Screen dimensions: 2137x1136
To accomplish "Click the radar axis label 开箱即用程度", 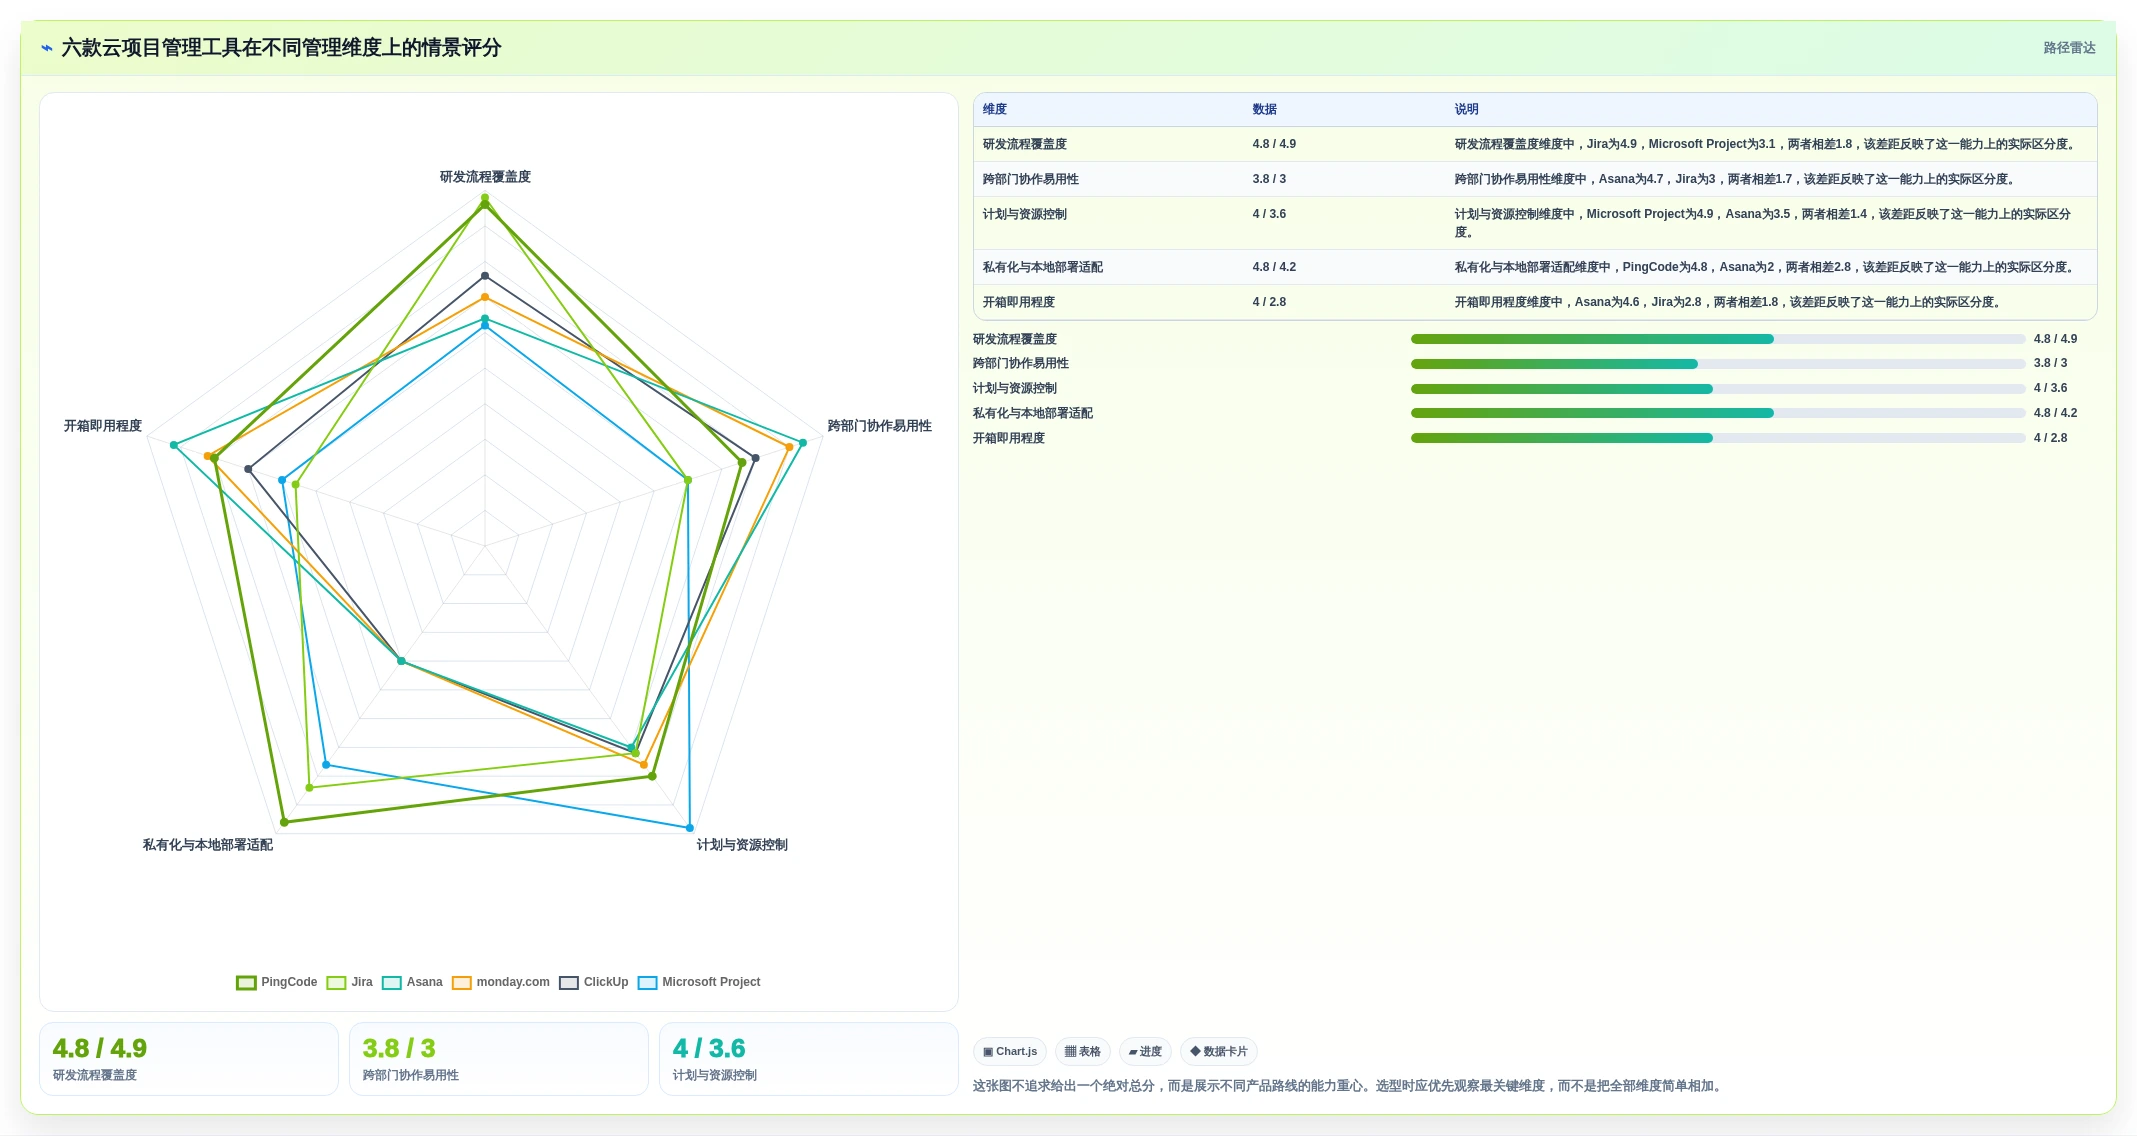I will 103,426.
